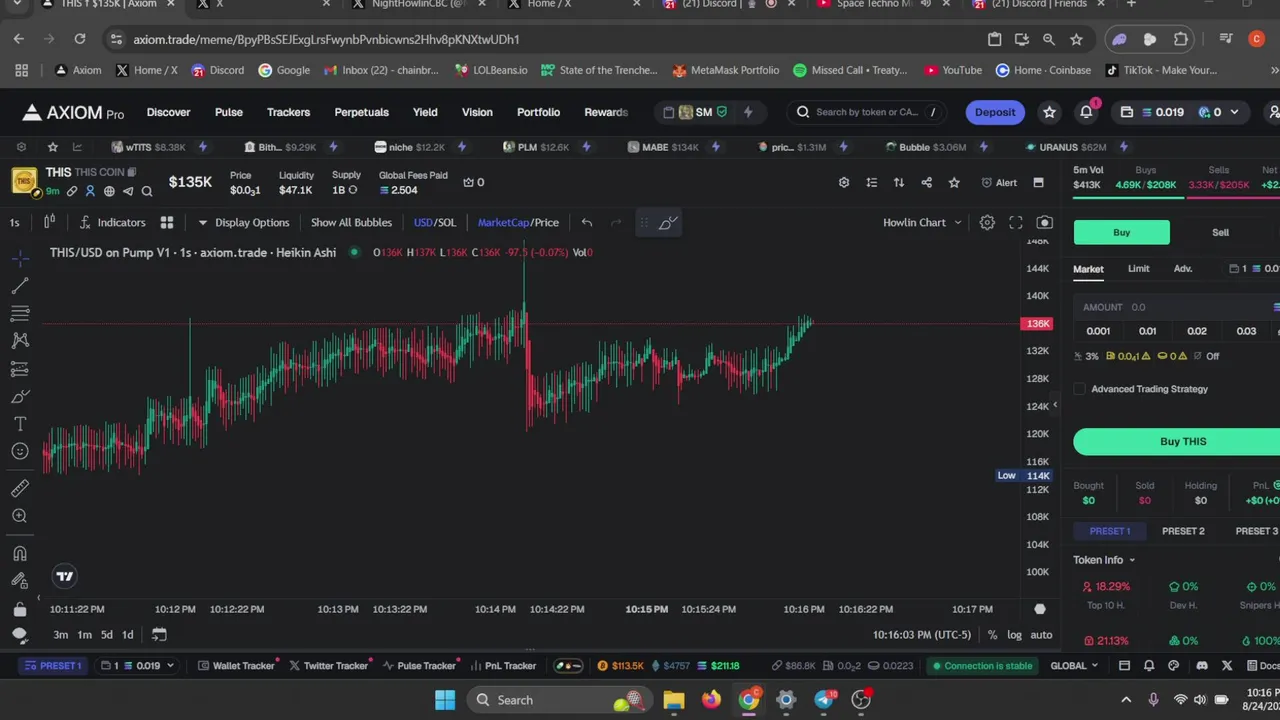Select the crosshair cursor tool in chart sidebar
This screenshot has height=720, width=1280.
20,259
